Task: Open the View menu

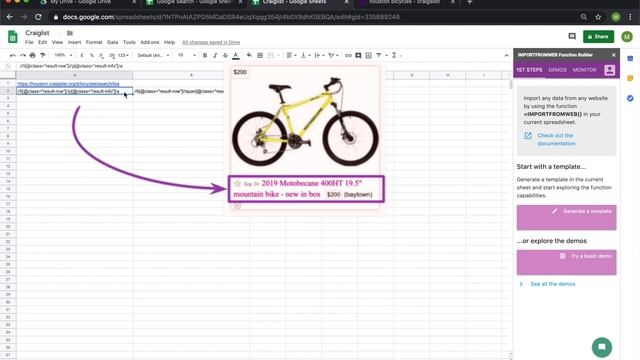Action: coord(58,42)
